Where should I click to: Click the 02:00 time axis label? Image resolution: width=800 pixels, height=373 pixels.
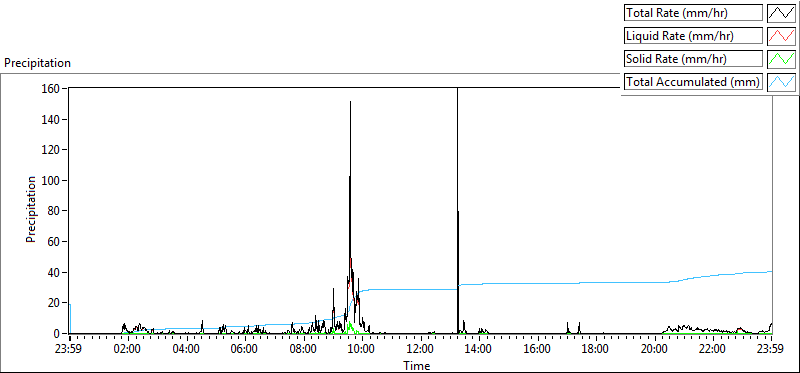[x=128, y=350]
